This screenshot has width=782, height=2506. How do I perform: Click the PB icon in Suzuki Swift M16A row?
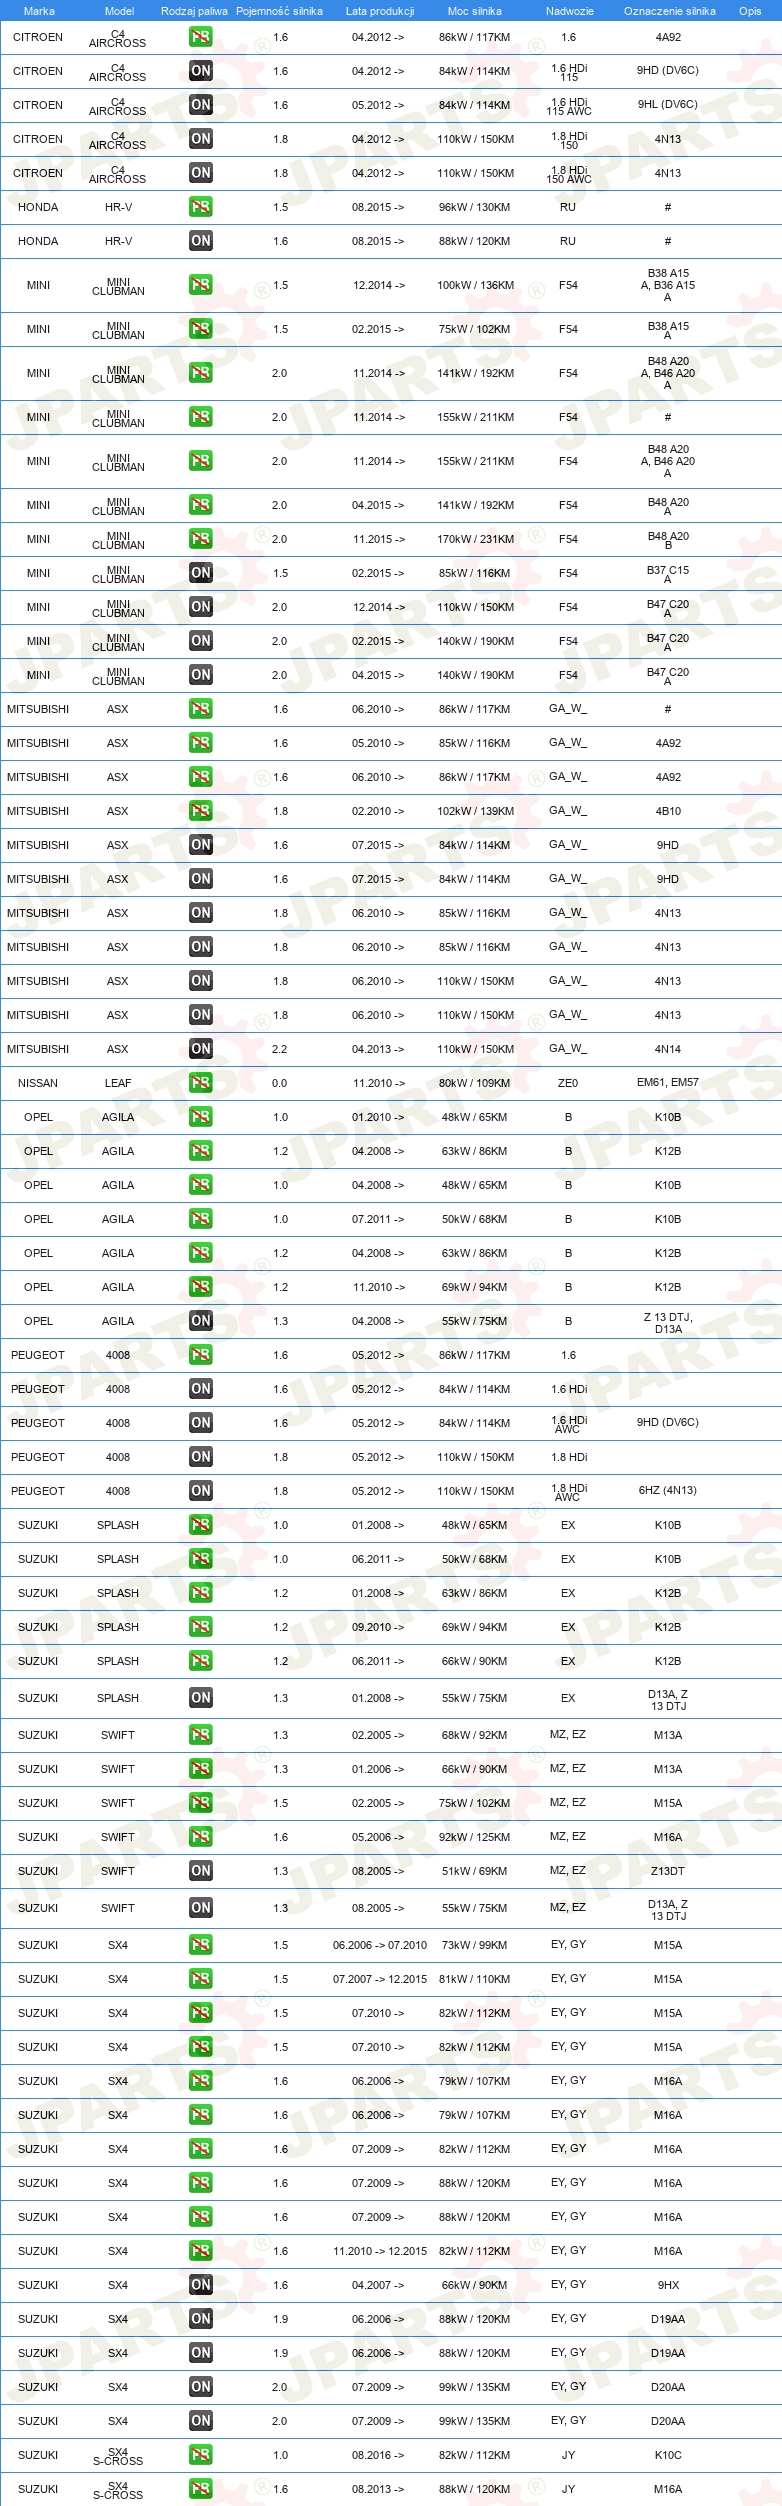tap(200, 1837)
